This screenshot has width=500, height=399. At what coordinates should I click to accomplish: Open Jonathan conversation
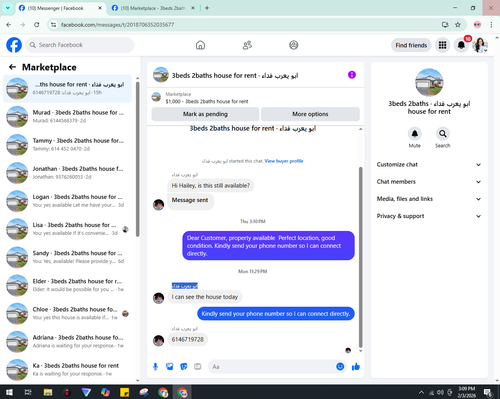(67, 173)
